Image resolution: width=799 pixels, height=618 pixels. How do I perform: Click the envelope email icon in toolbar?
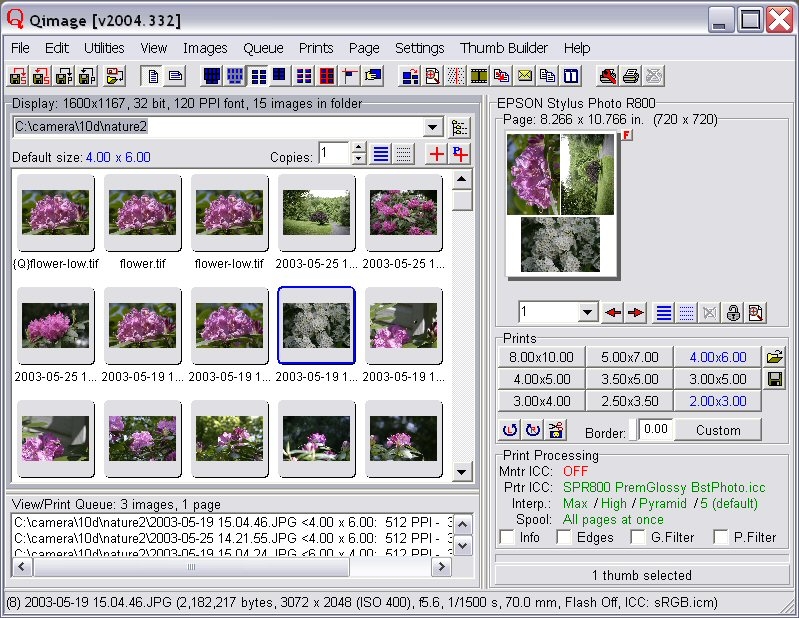coord(524,75)
